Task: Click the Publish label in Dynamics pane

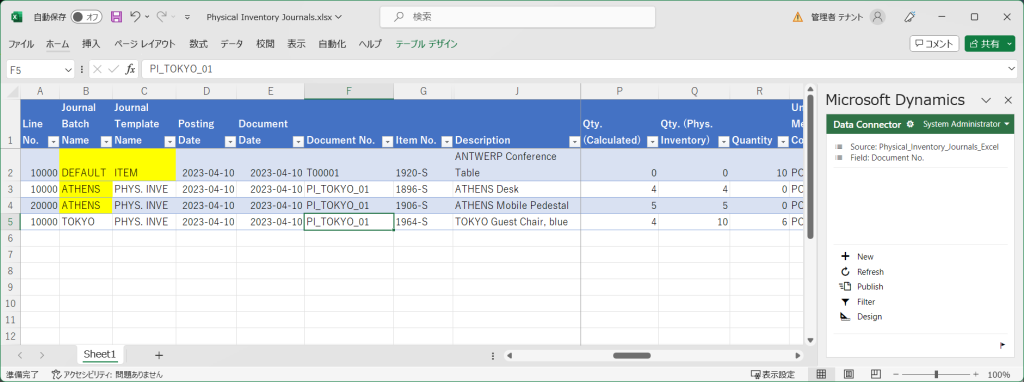Action: tap(870, 287)
